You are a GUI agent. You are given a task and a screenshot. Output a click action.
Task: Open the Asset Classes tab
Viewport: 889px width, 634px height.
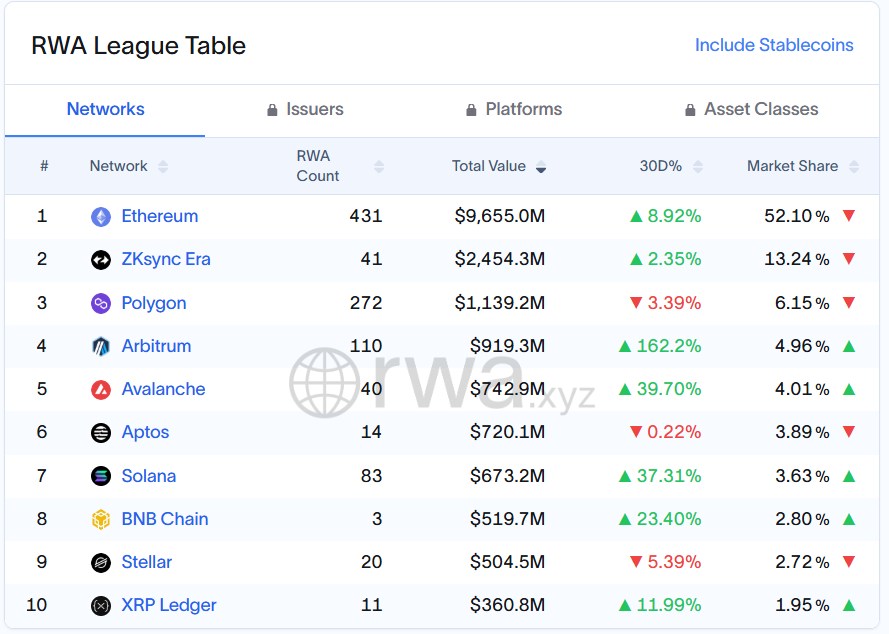751,110
